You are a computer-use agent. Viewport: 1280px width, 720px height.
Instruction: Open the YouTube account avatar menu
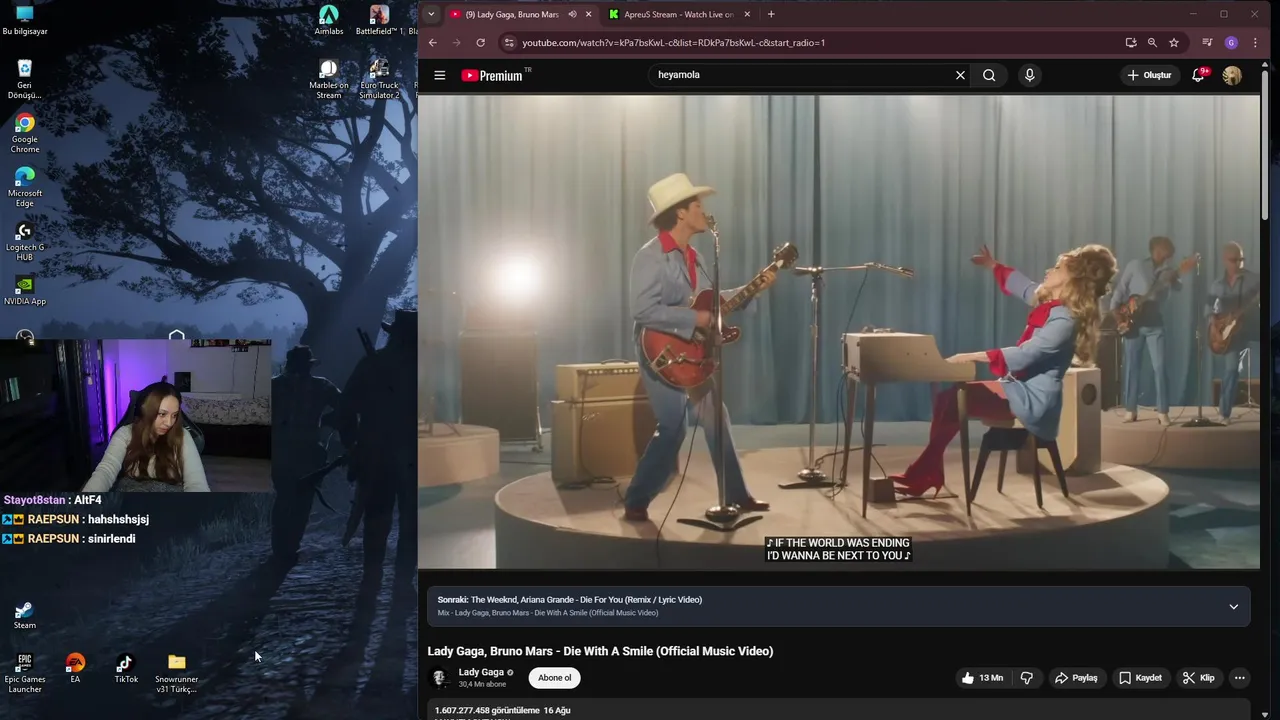coord(1232,75)
